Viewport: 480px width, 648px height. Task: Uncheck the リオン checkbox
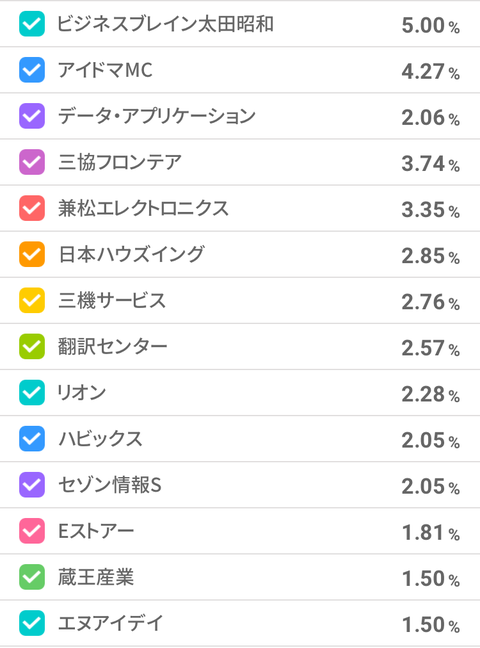(32, 393)
